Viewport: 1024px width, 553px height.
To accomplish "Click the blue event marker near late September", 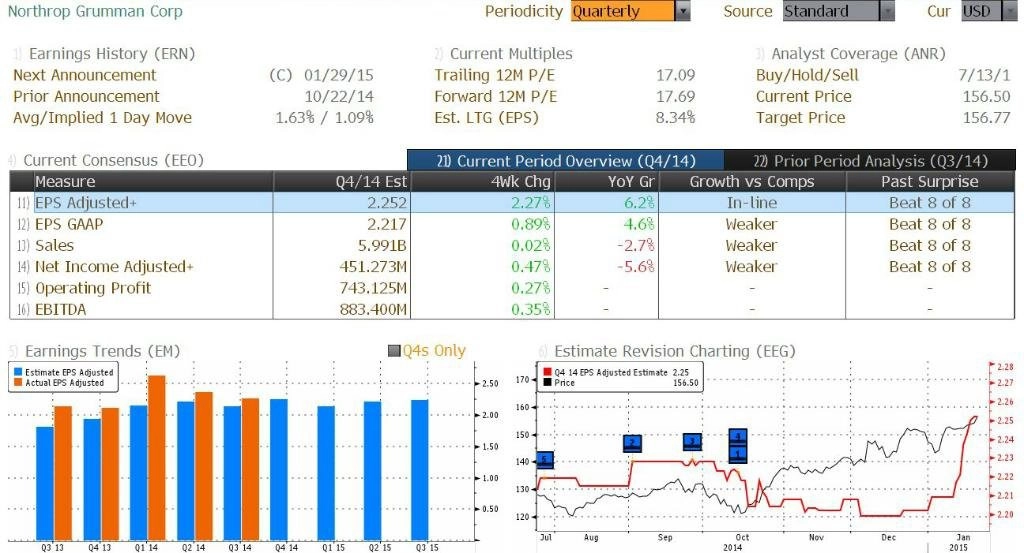I will pos(692,442).
